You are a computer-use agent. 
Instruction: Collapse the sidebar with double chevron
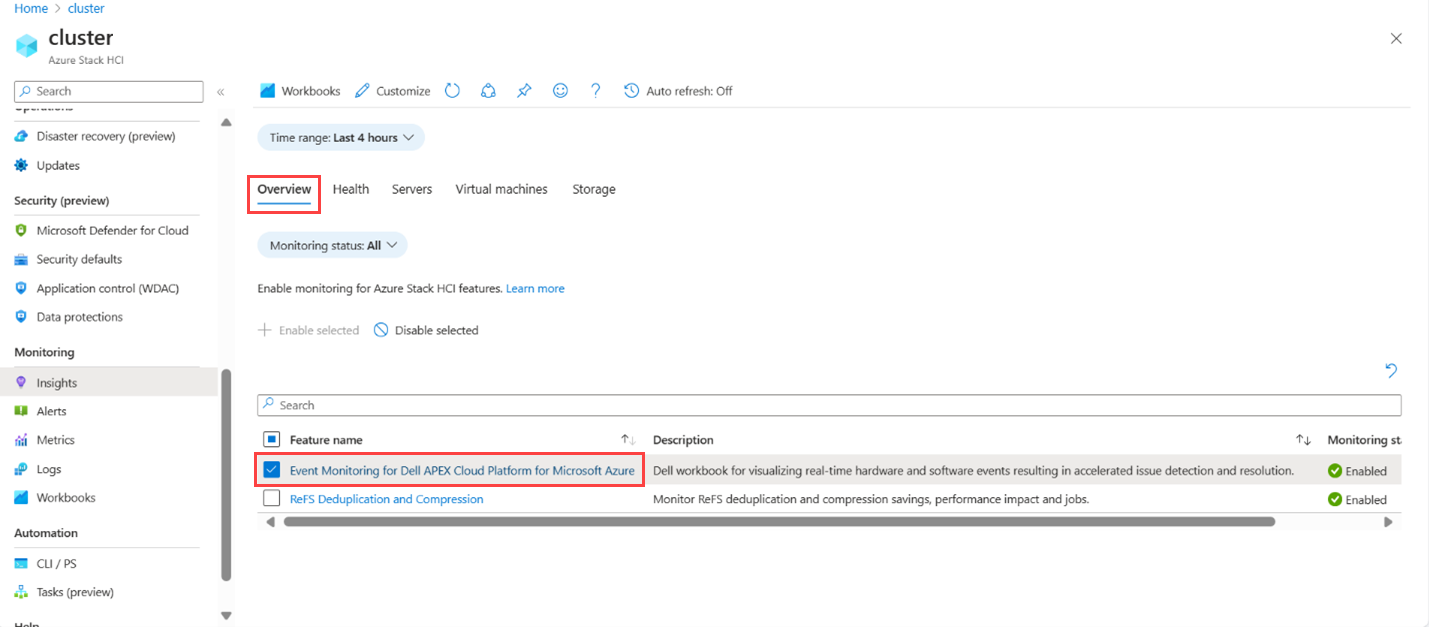tap(220, 91)
